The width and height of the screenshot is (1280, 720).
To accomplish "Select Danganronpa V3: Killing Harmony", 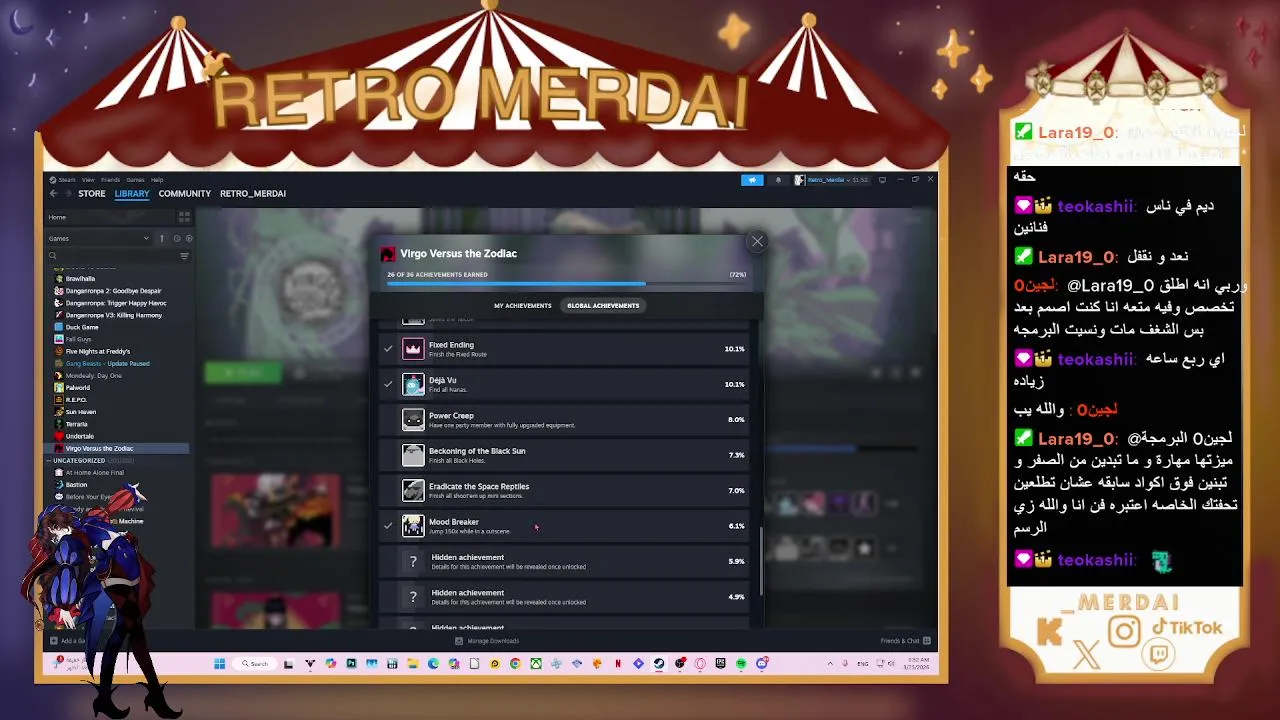I will (113, 315).
